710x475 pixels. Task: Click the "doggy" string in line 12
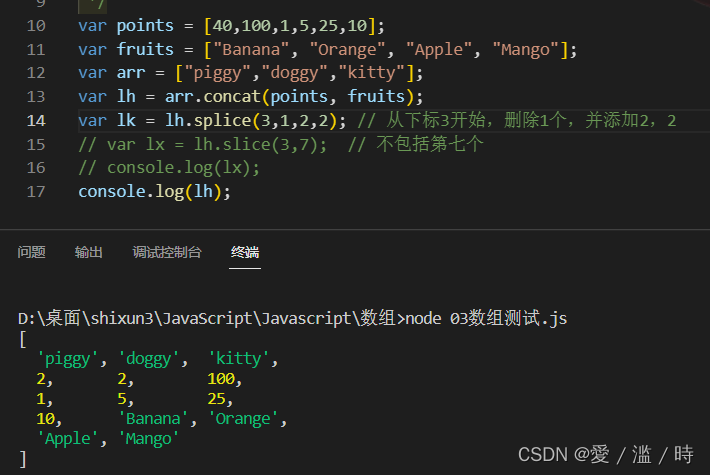point(294,73)
